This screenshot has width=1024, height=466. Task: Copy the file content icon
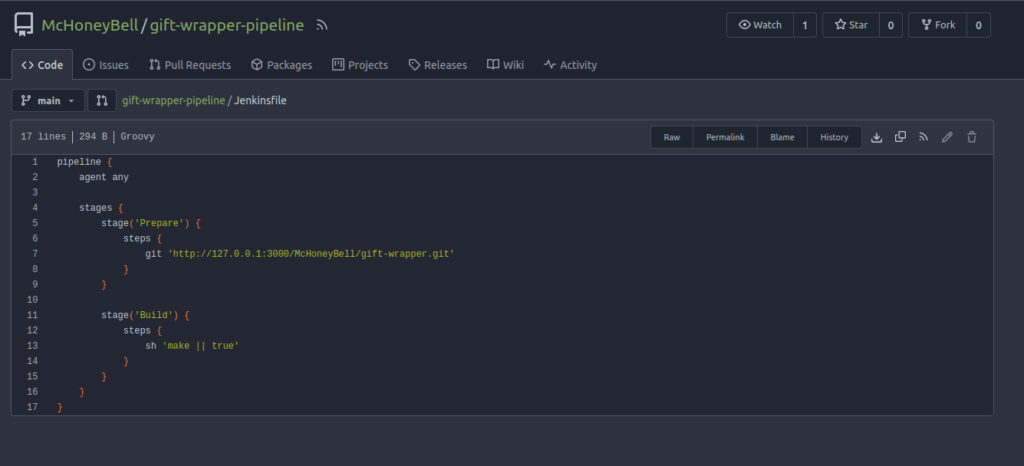[900, 137]
